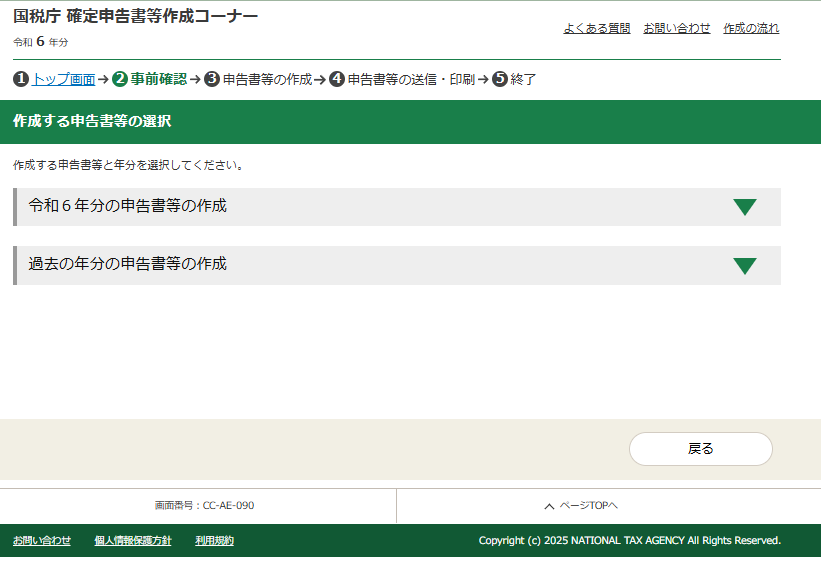Viewport: 821px width, 568px height.
Task: Click the step 2 number circle icon
Action: tap(120, 79)
